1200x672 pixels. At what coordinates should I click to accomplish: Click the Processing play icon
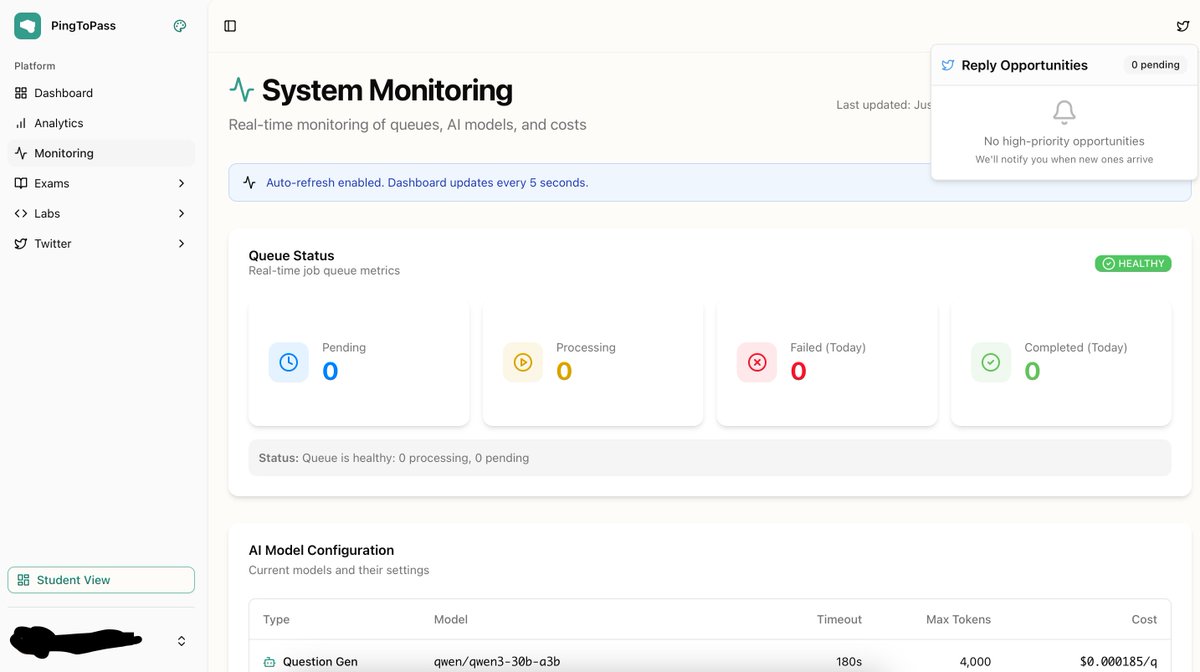coord(523,362)
